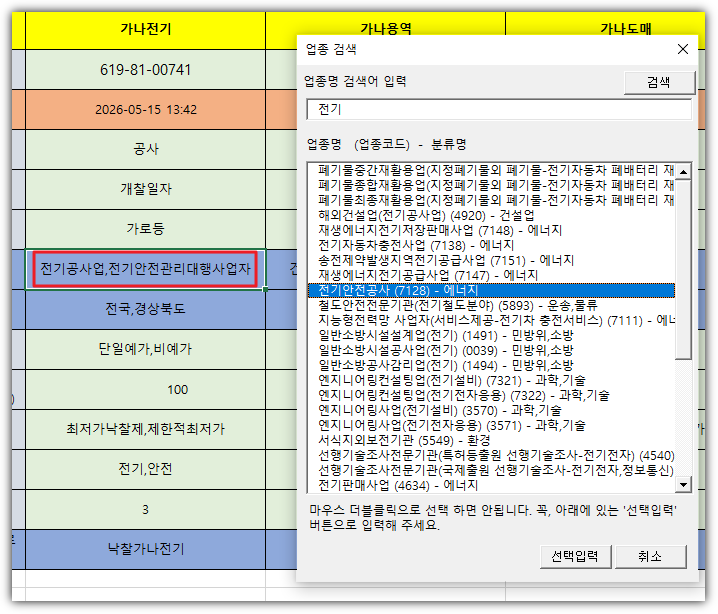The height and width of the screenshot is (614, 718).
Task: Click the 낙찰가나전기 cell
Action: coord(146,549)
